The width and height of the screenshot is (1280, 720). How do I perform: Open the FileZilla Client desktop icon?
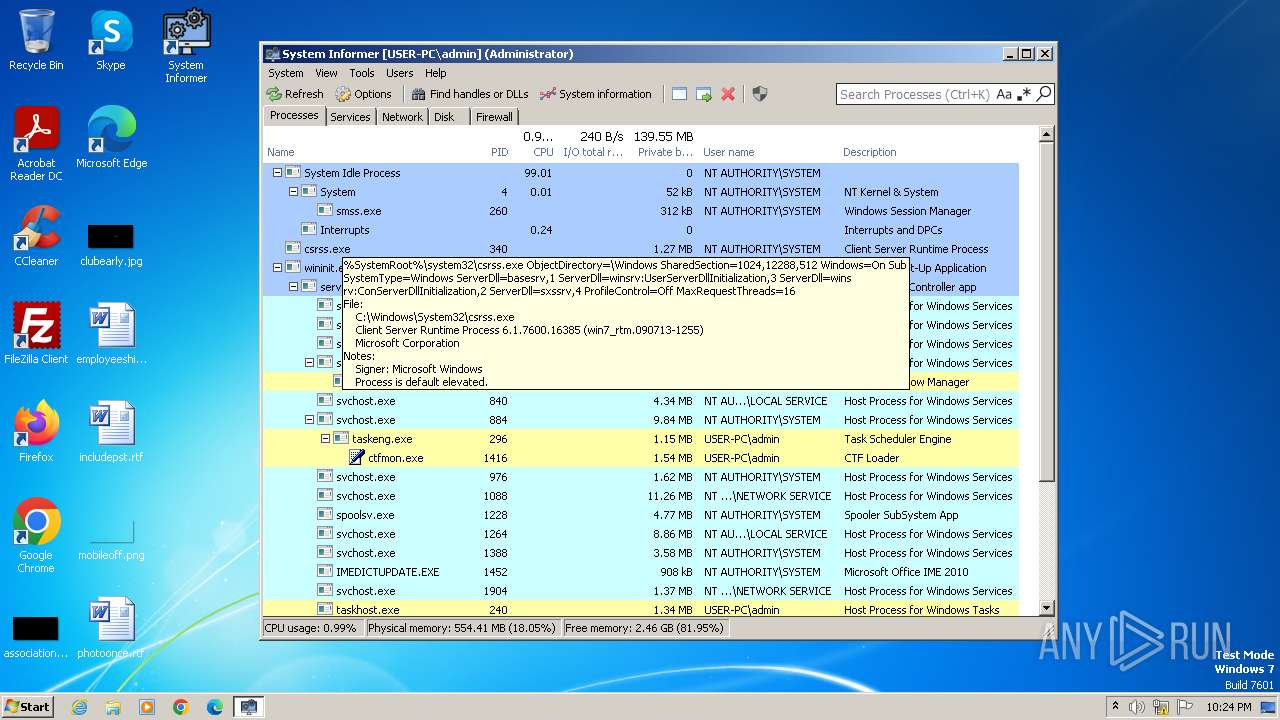(x=36, y=334)
